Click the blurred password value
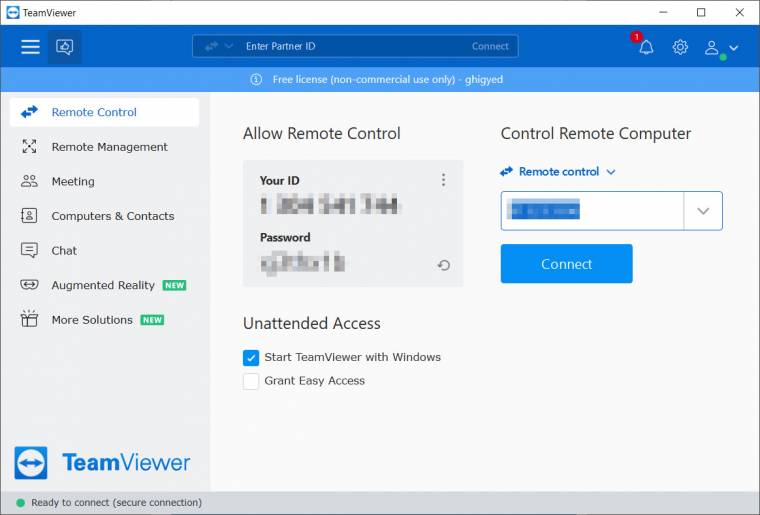The image size is (760, 515). pos(302,263)
